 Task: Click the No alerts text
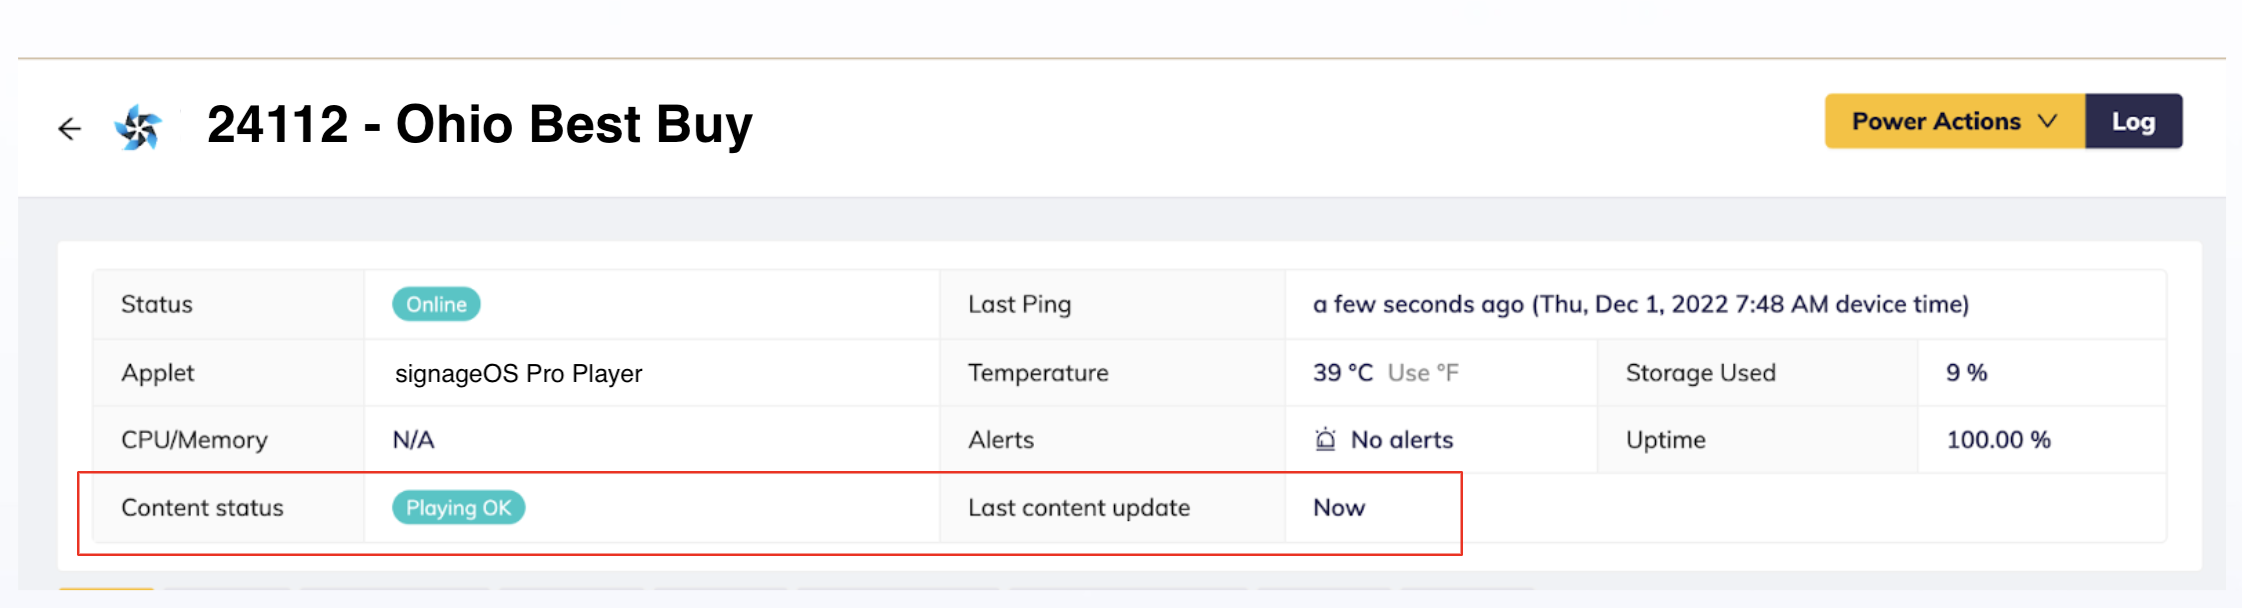[1401, 440]
